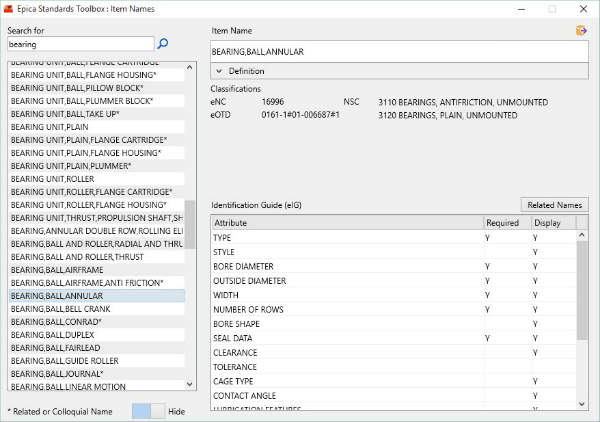Select BEARING UNIT,ROLLER,FLANGE CARTRIDGE* row

pyautogui.click(x=96, y=192)
